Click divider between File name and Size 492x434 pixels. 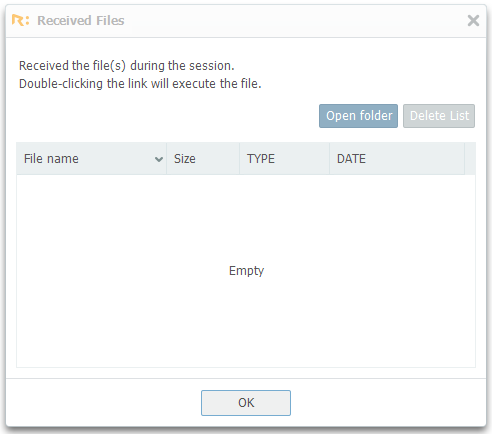coord(167,159)
